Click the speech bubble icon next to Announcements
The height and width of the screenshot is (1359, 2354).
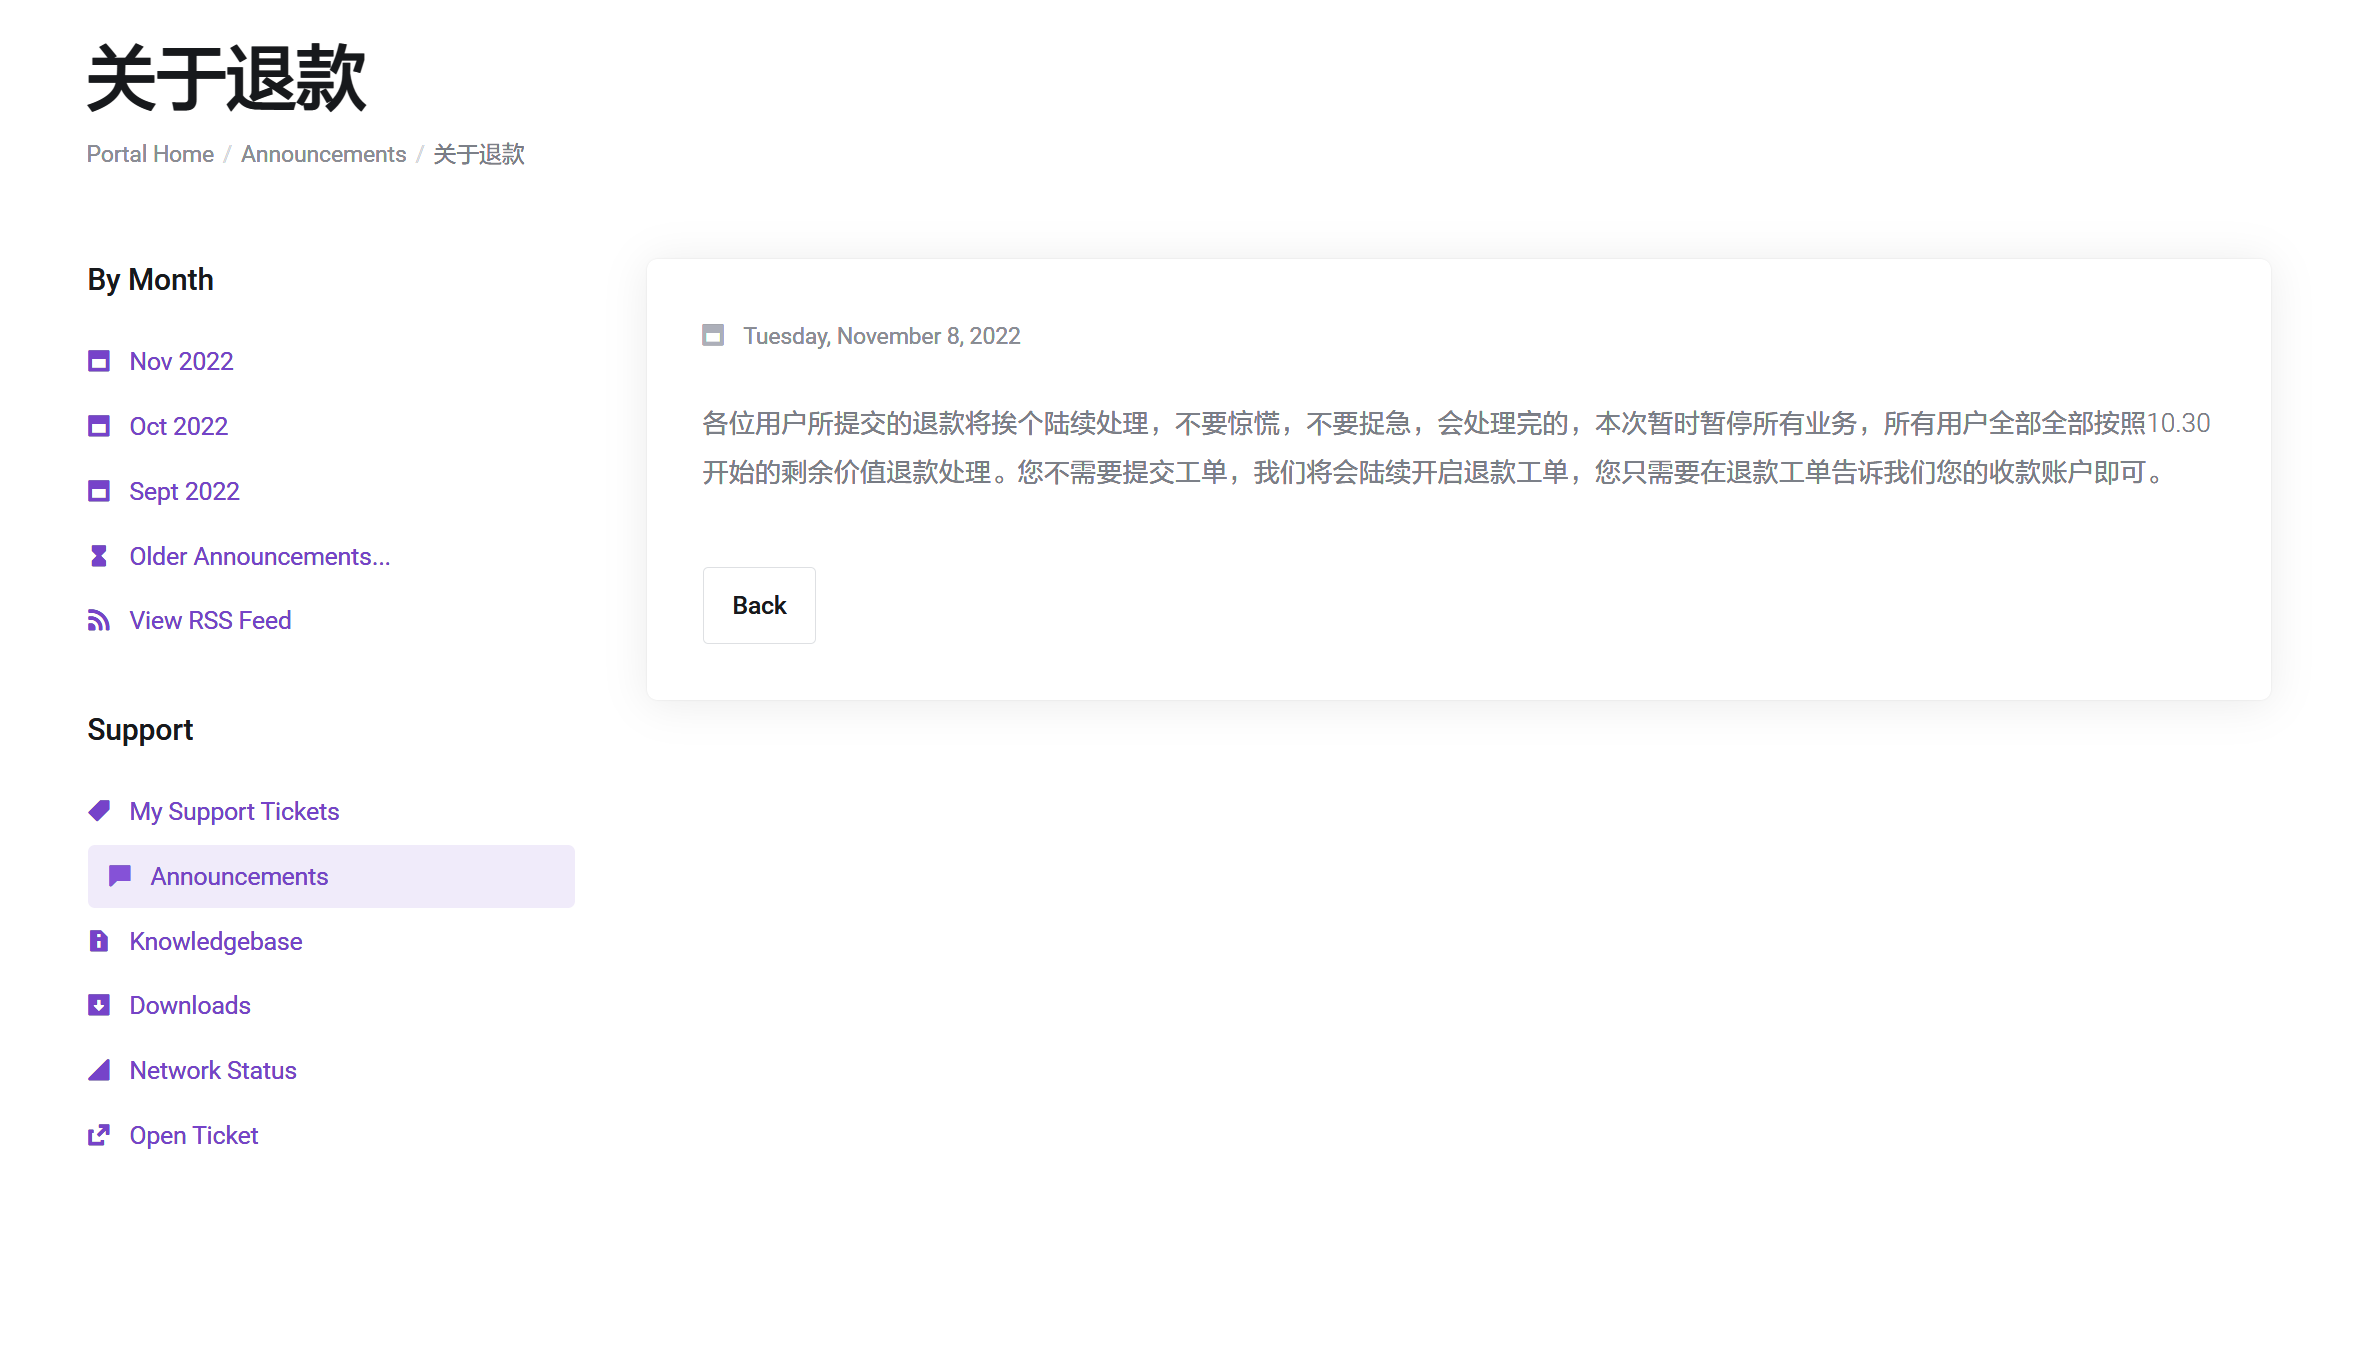pos(120,876)
